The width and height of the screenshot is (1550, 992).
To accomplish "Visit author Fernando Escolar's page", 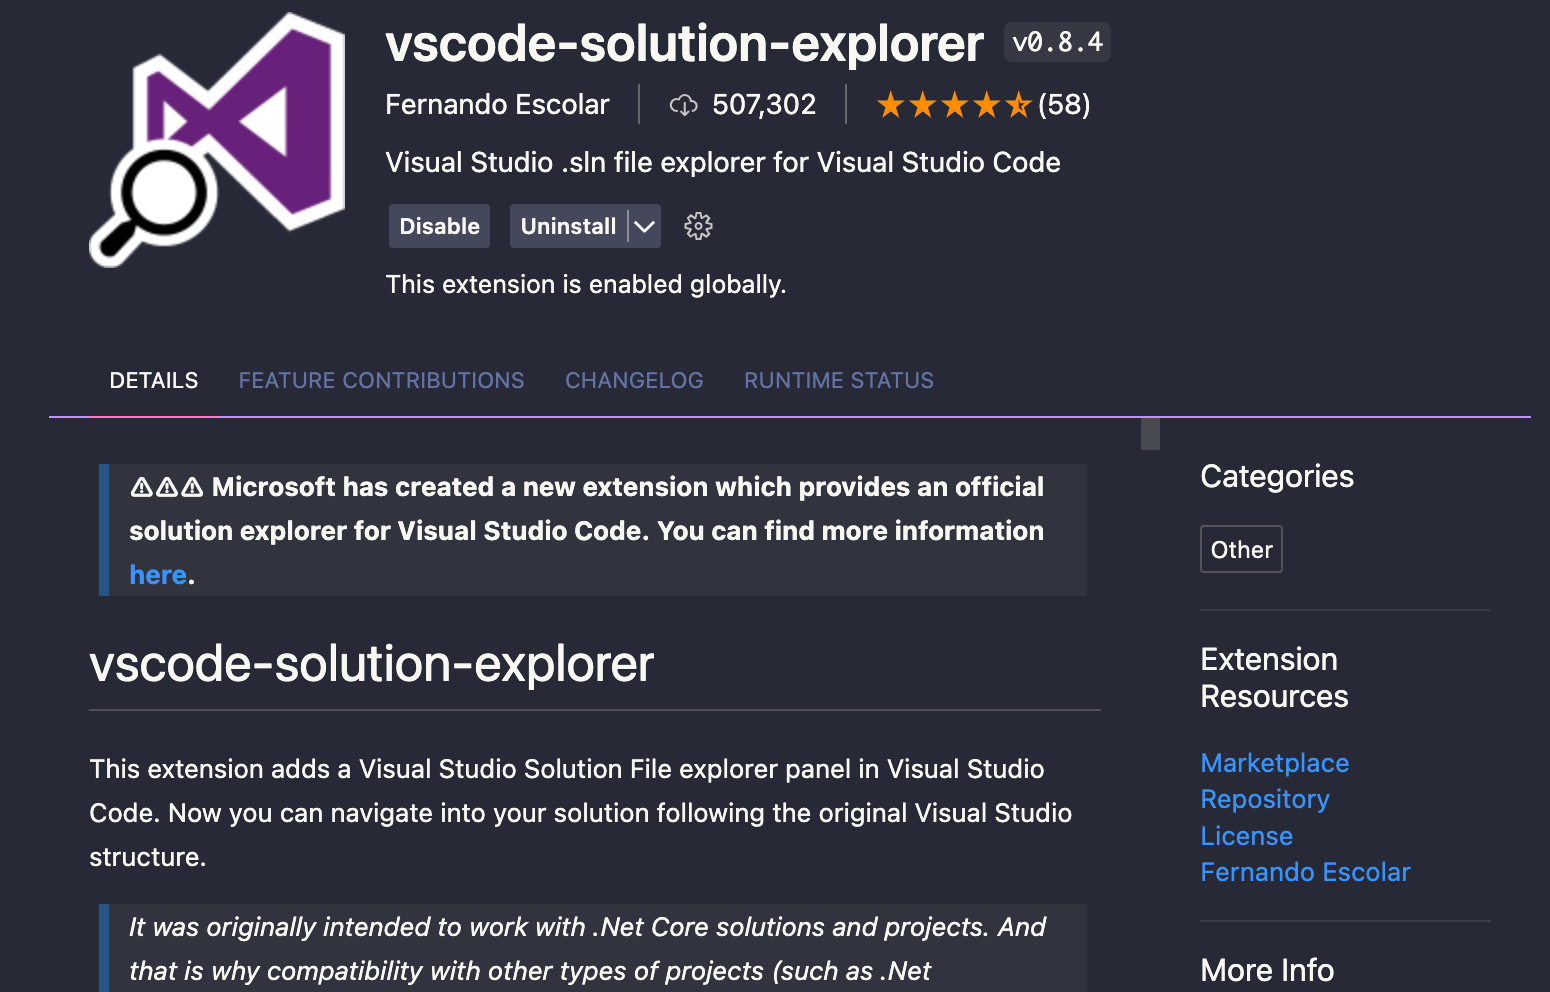I will point(1305,872).
